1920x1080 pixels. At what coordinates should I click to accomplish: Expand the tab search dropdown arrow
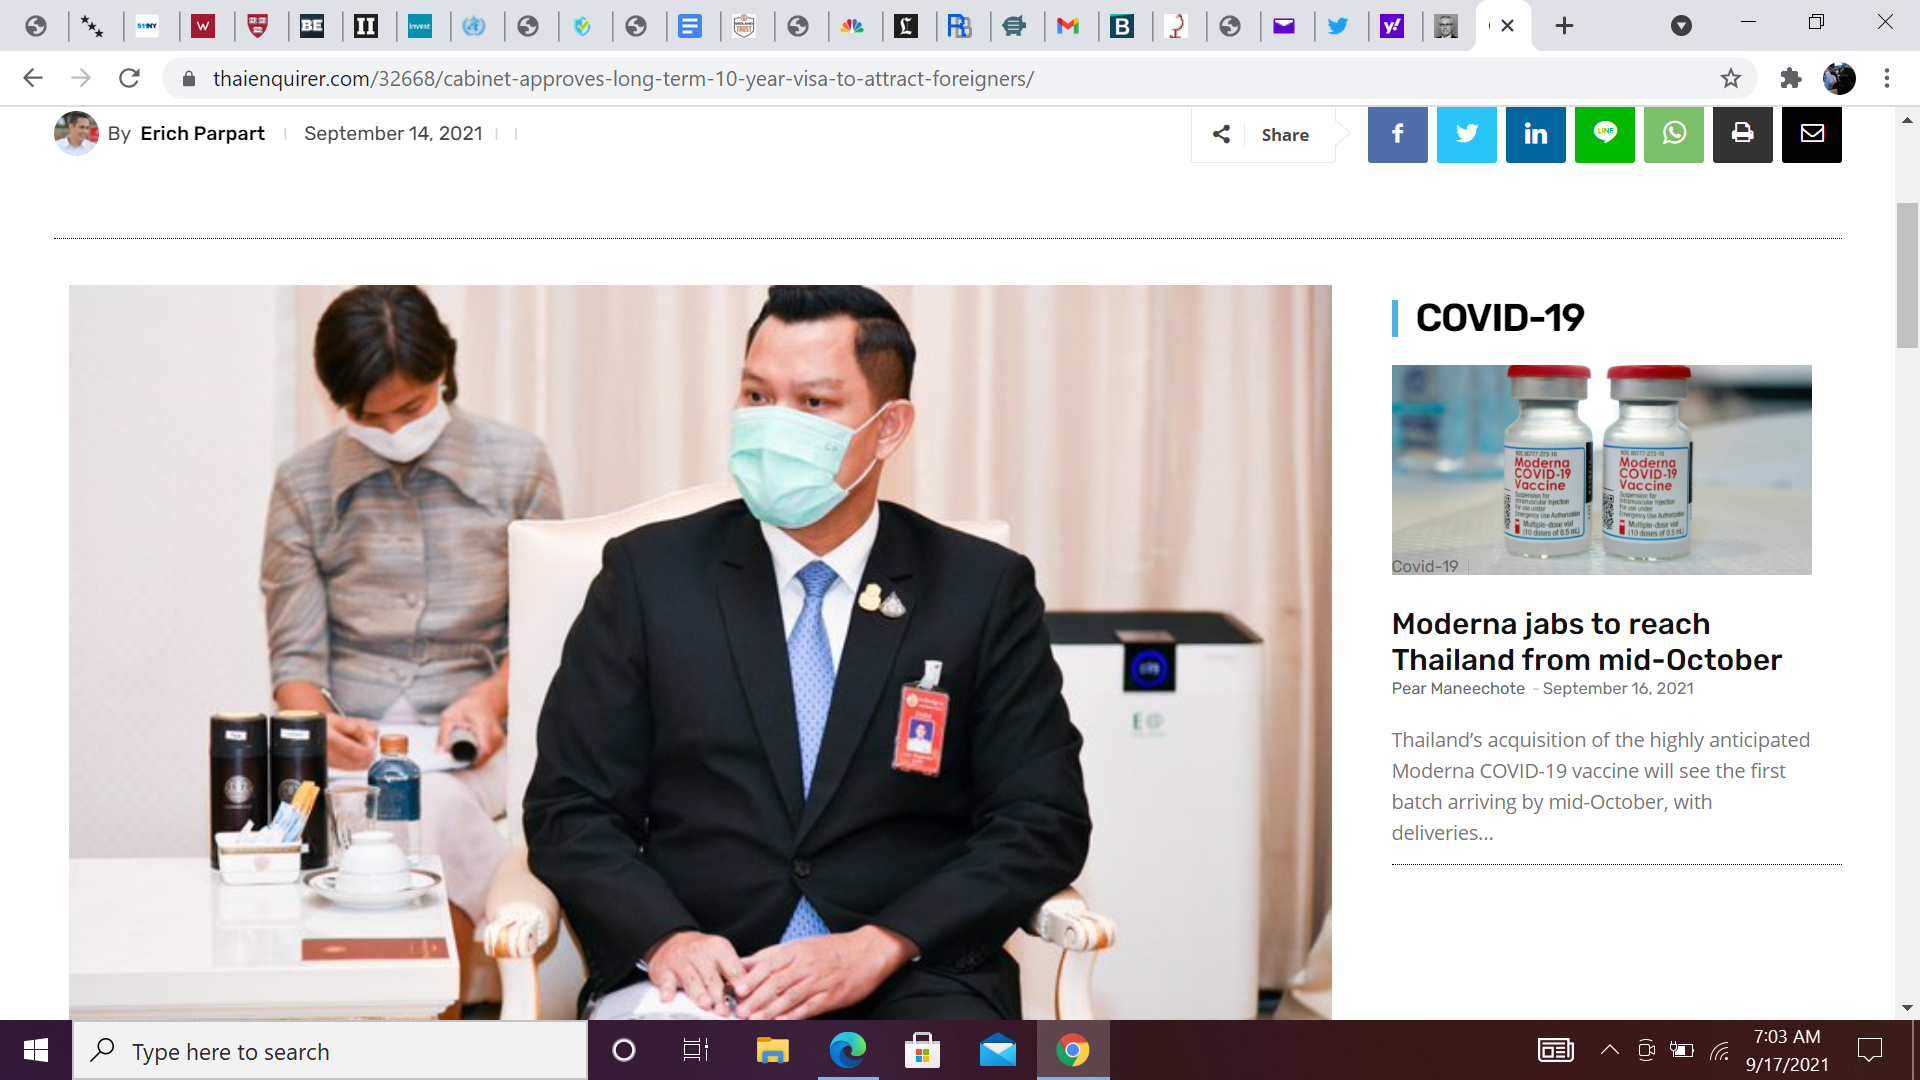(x=1681, y=26)
